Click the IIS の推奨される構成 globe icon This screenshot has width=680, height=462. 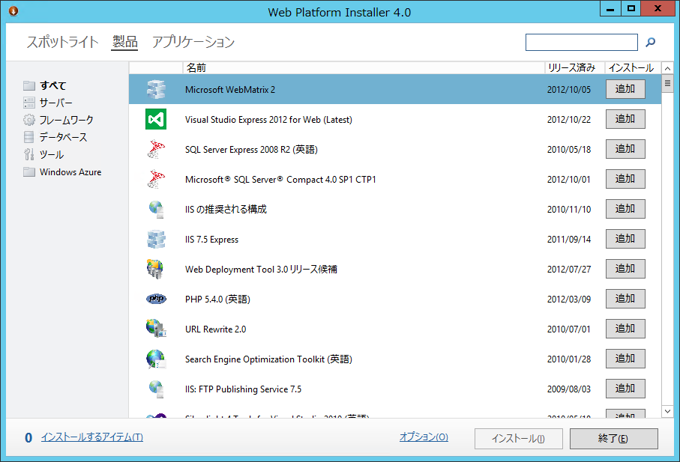pos(156,210)
